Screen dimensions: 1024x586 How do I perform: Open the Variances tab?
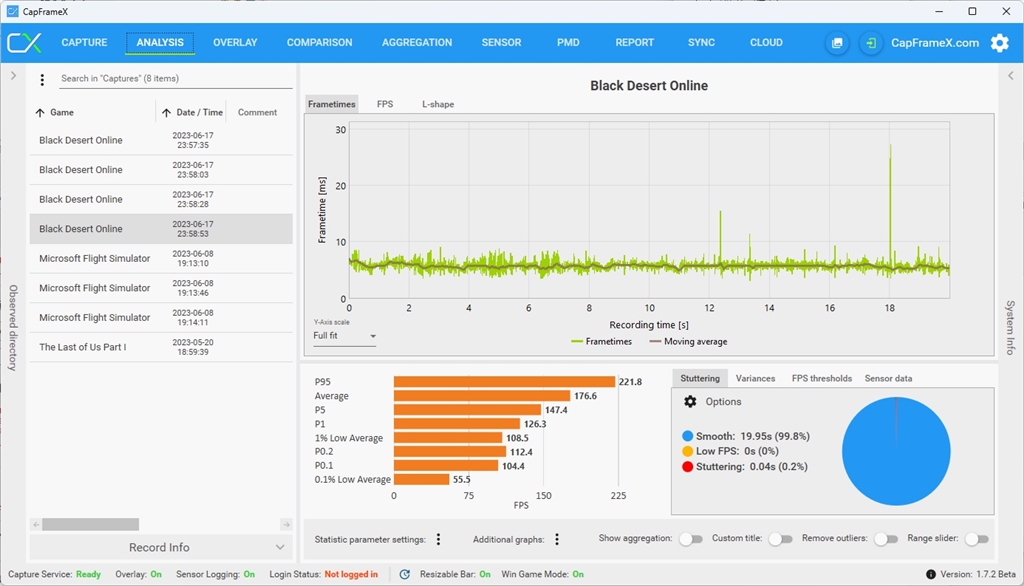[755, 378]
